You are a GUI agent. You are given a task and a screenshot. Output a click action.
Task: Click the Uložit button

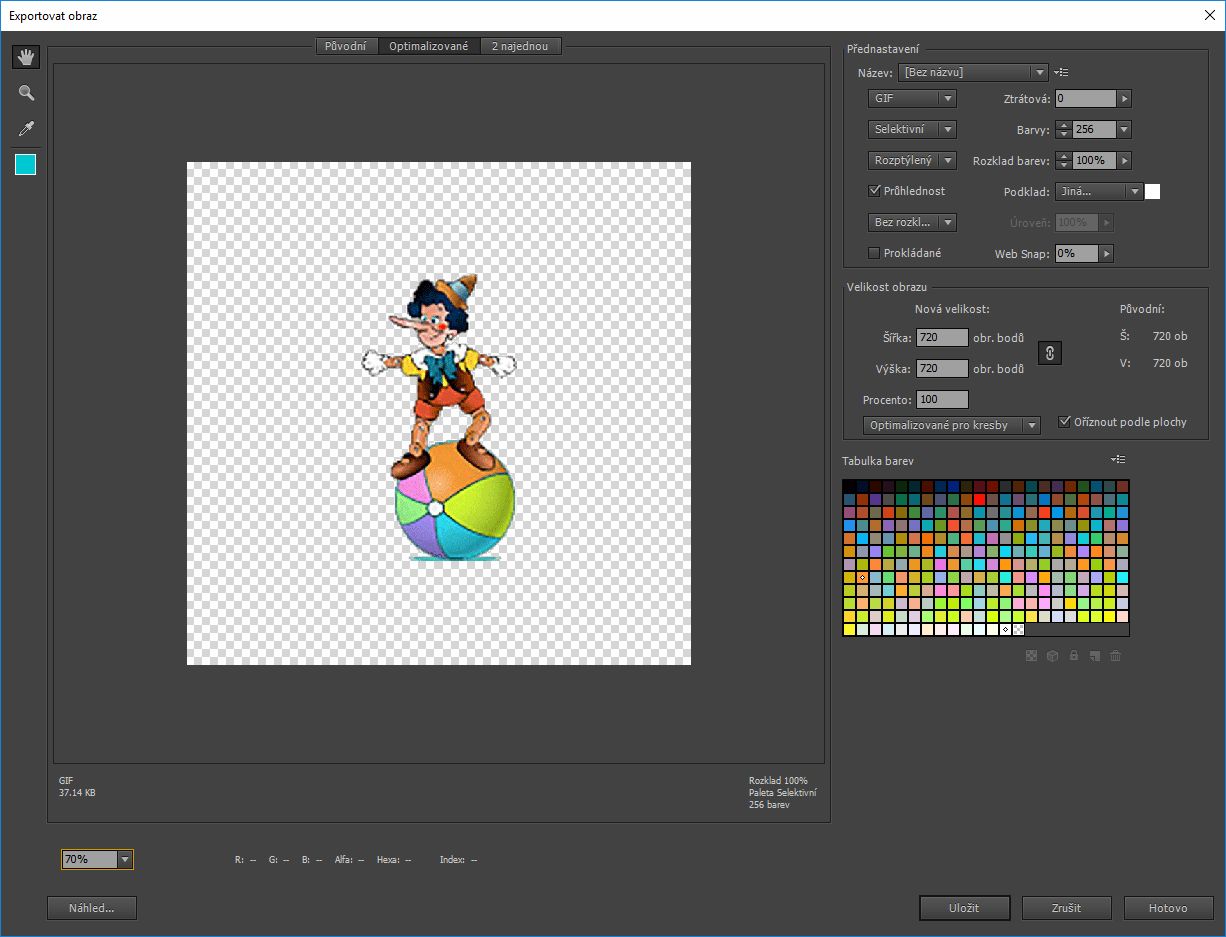pos(964,908)
